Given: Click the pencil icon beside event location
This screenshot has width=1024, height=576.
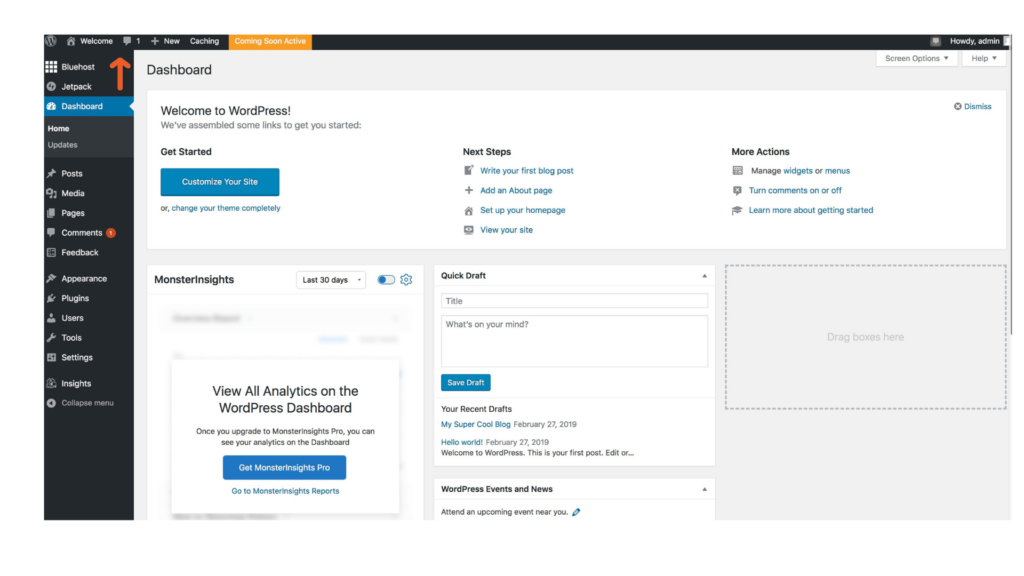Looking at the screenshot, I should pyautogui.click(x=576, y=512).
